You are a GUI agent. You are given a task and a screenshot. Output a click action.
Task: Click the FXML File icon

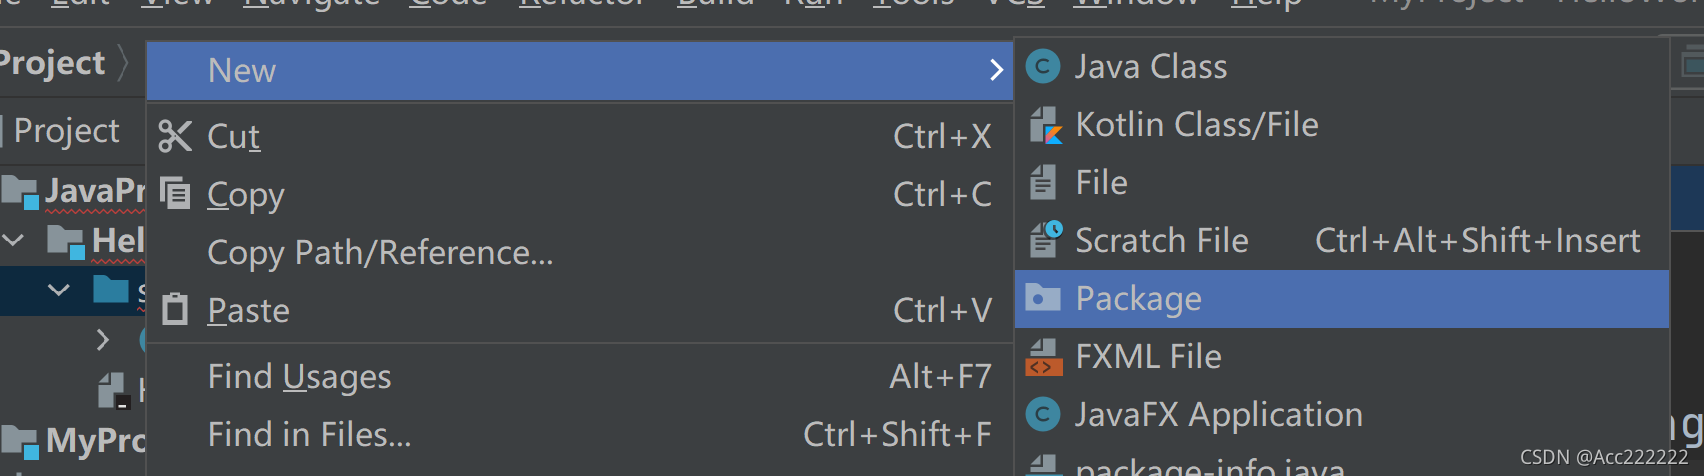tap(1044, 356)
